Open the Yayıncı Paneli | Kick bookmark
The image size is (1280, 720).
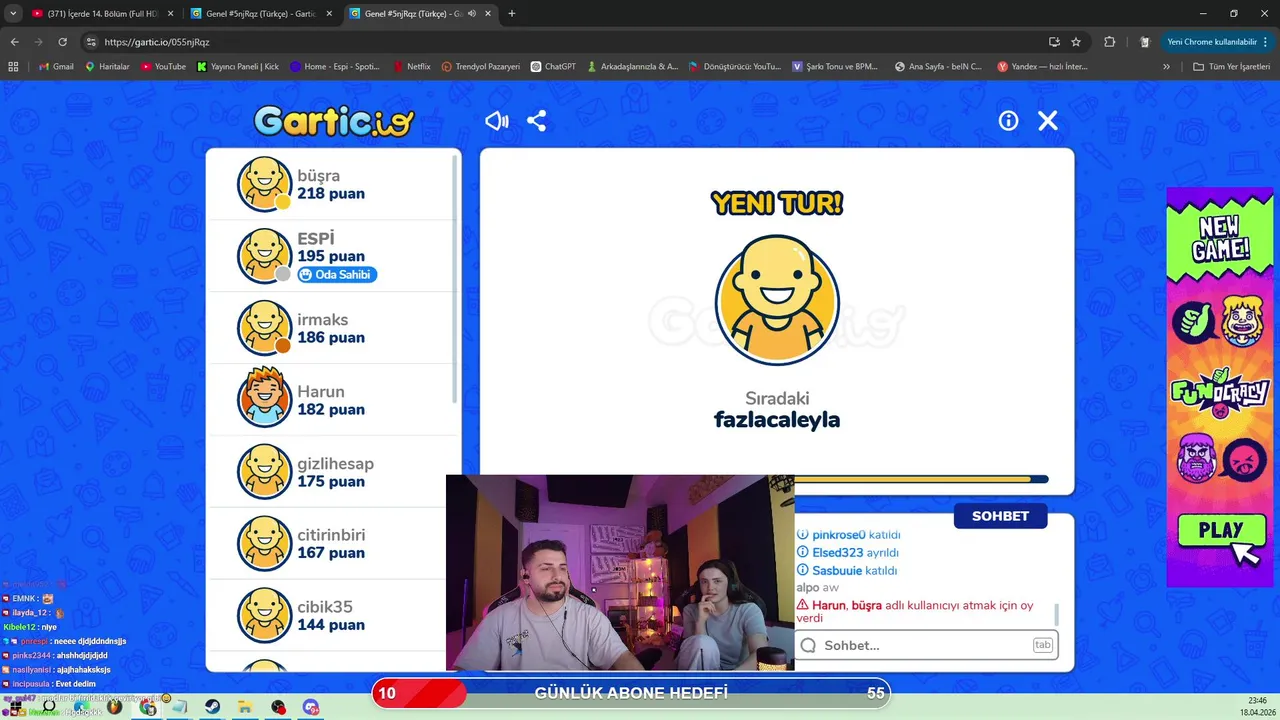point(238,67)
